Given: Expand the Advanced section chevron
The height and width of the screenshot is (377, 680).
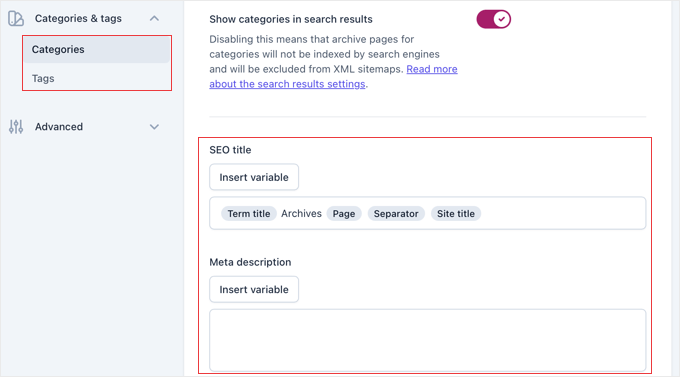Looking at the screenshot, I should [154, 127].
